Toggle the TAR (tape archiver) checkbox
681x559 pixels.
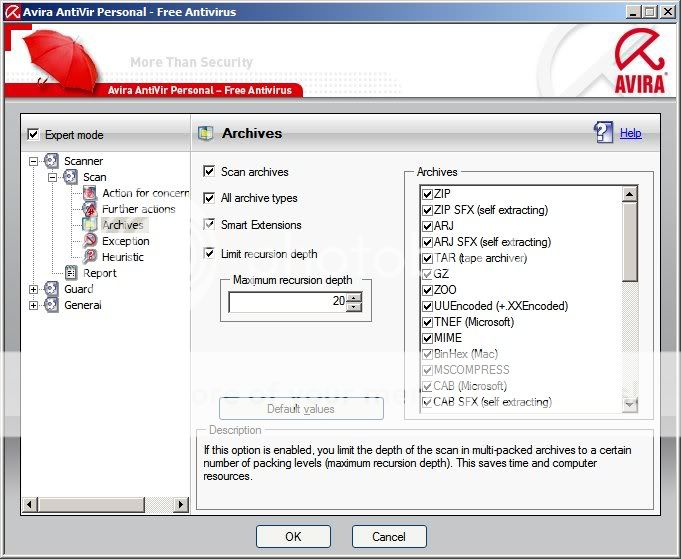427,258
